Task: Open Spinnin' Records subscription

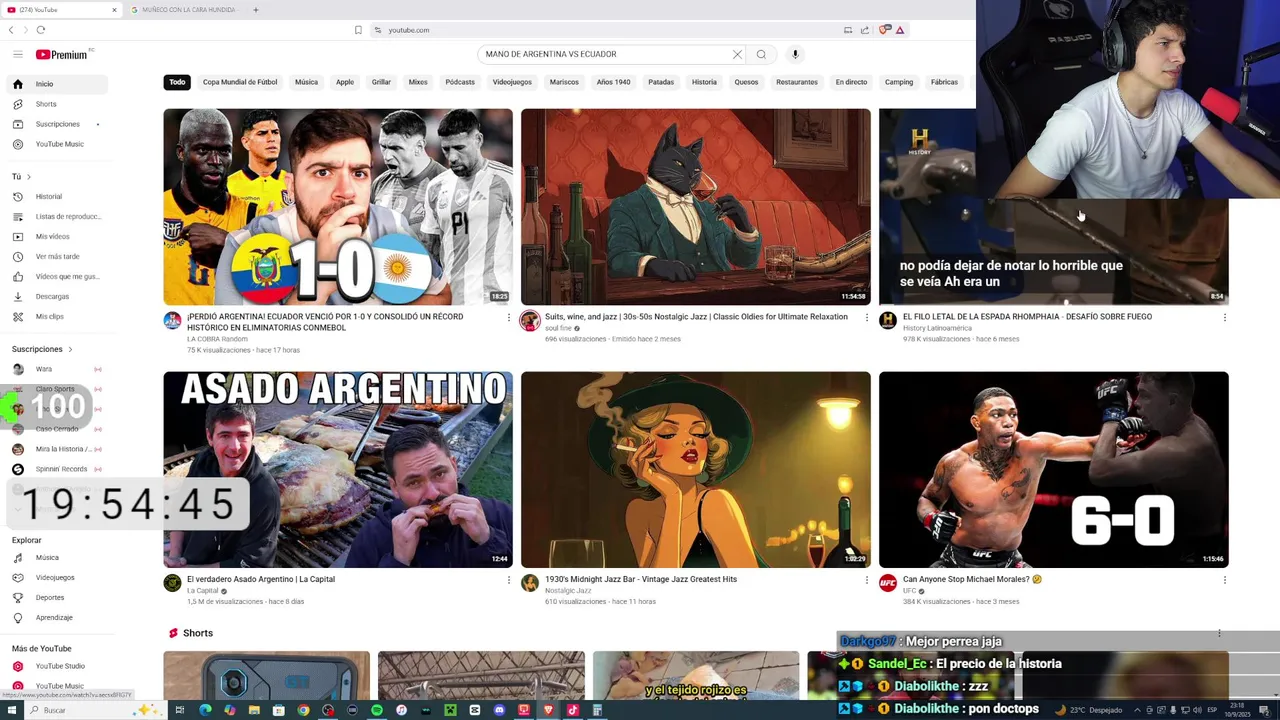Action: point(57,469)
